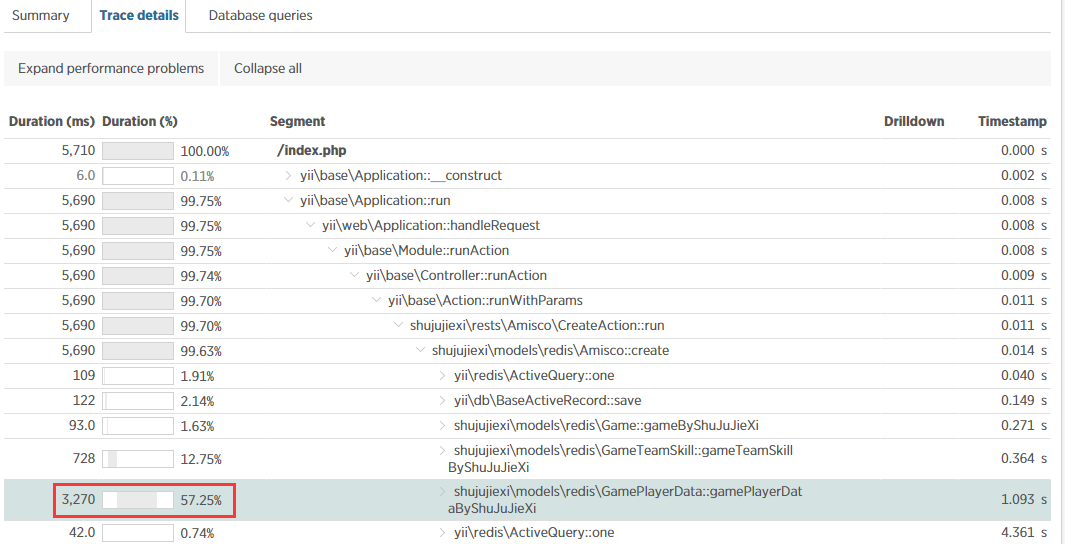Expand the GameTeamSkill segment arrow
1065x544 pixels.
[x=443, y=451]
